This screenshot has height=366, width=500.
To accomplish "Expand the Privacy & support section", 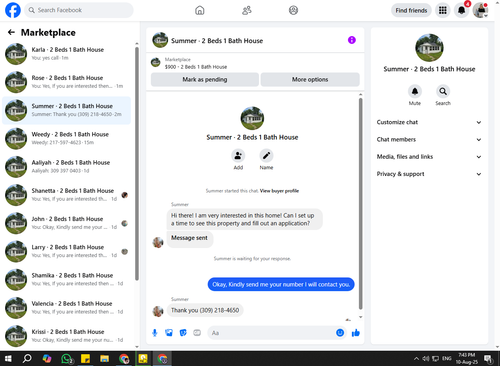I will click(429, 174).
